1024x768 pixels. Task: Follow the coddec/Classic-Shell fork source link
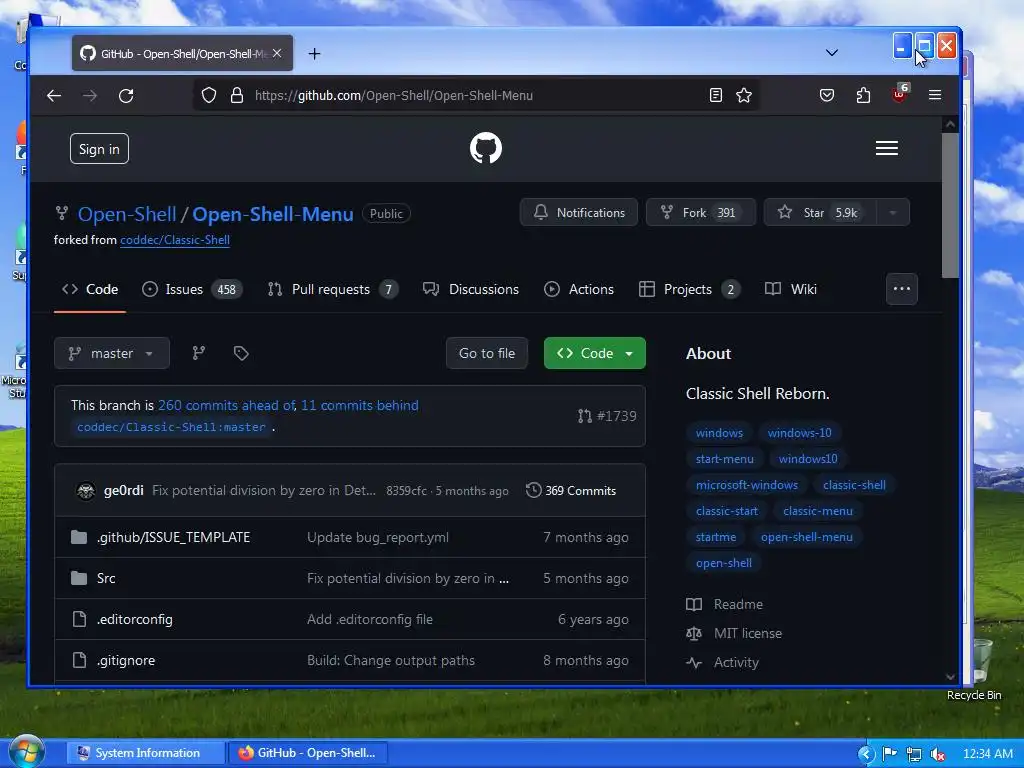coord(174,240)
